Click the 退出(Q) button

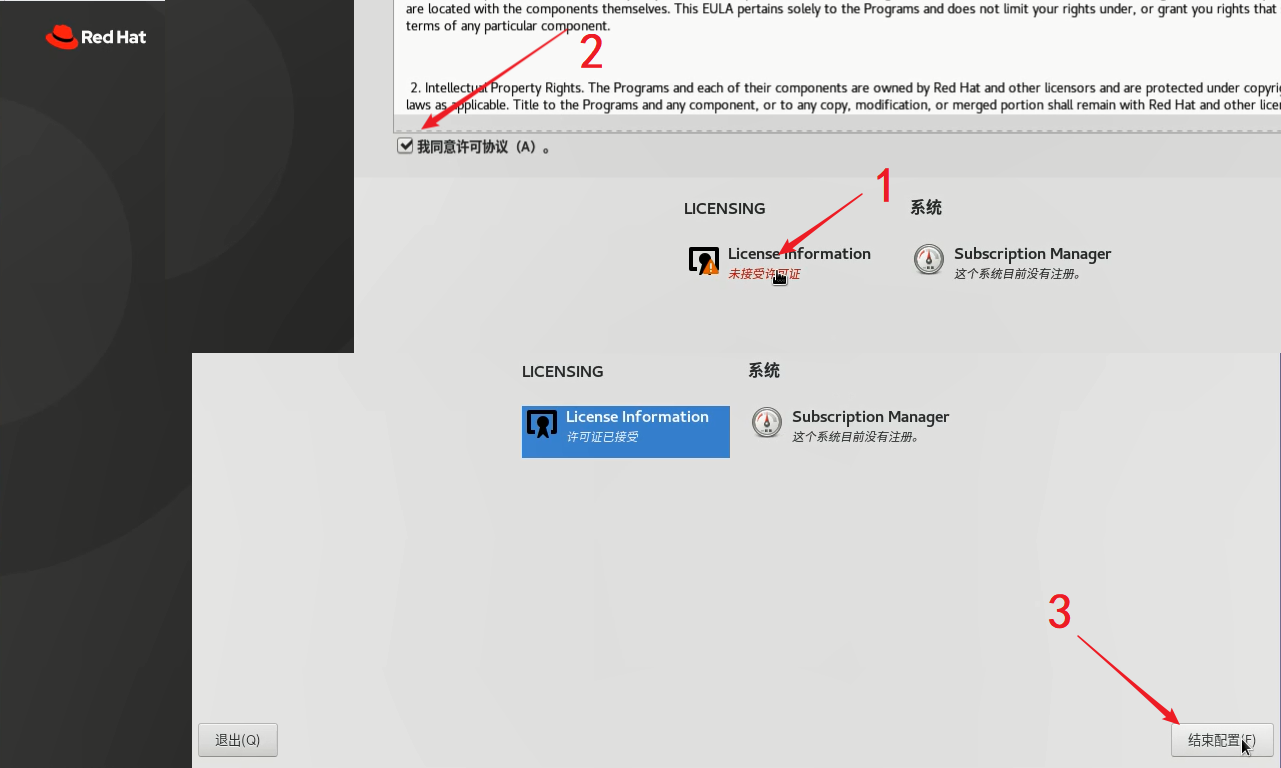[238, 740]
